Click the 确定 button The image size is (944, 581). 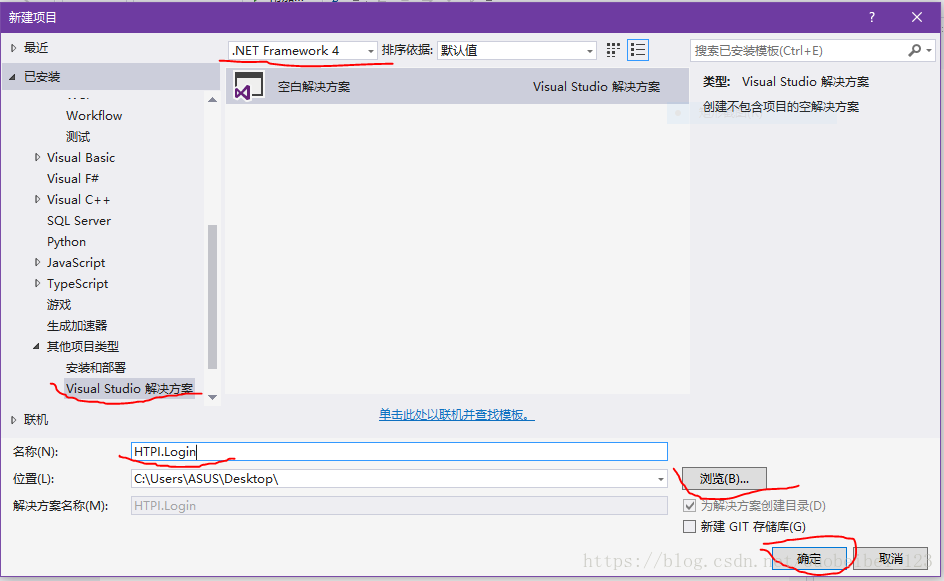coord(809,559)
